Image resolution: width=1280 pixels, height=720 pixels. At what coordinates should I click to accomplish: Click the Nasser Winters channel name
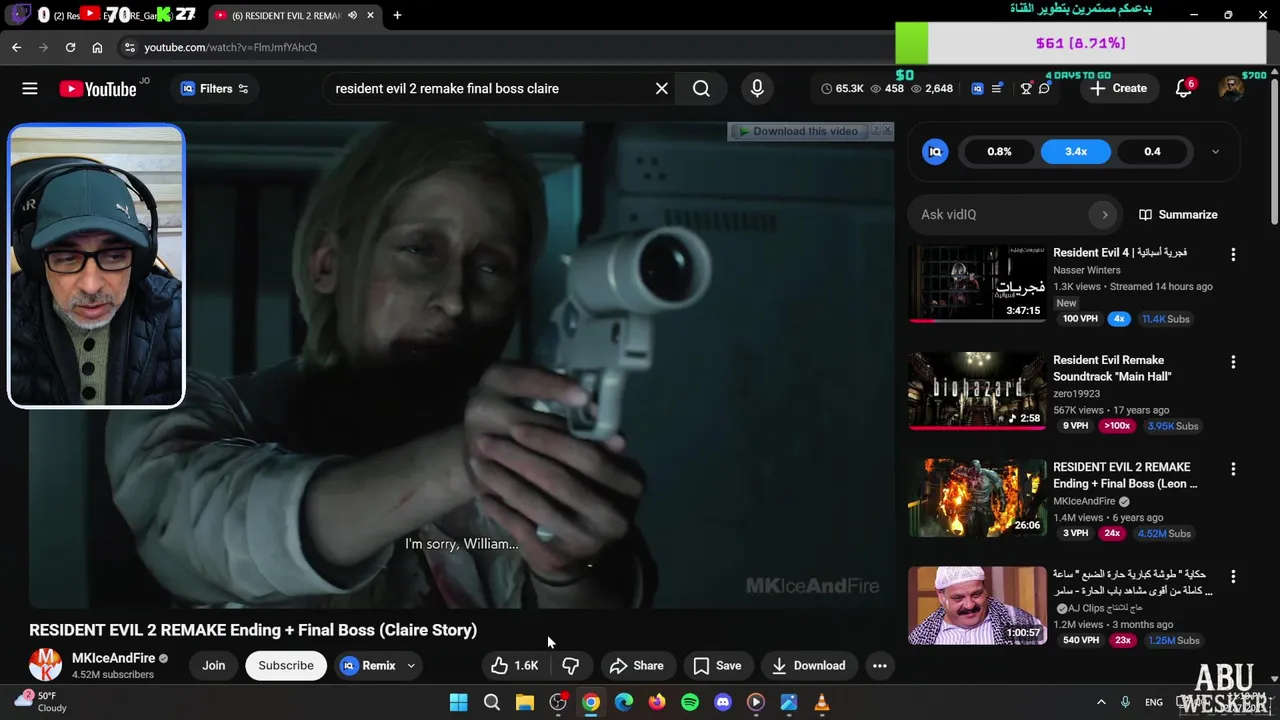click(x=1087, y=270)
